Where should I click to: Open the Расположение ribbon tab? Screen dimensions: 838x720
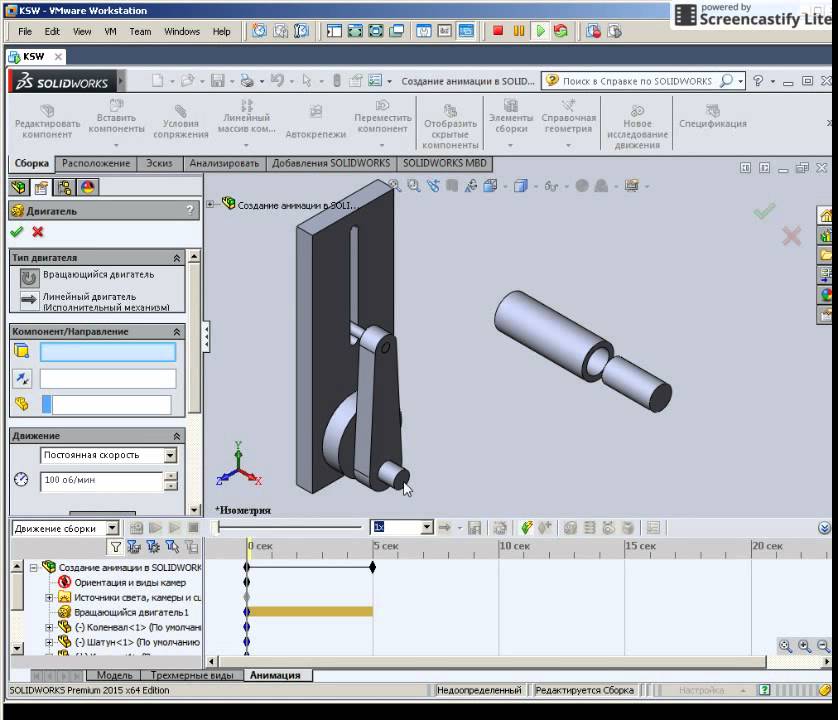96,164
